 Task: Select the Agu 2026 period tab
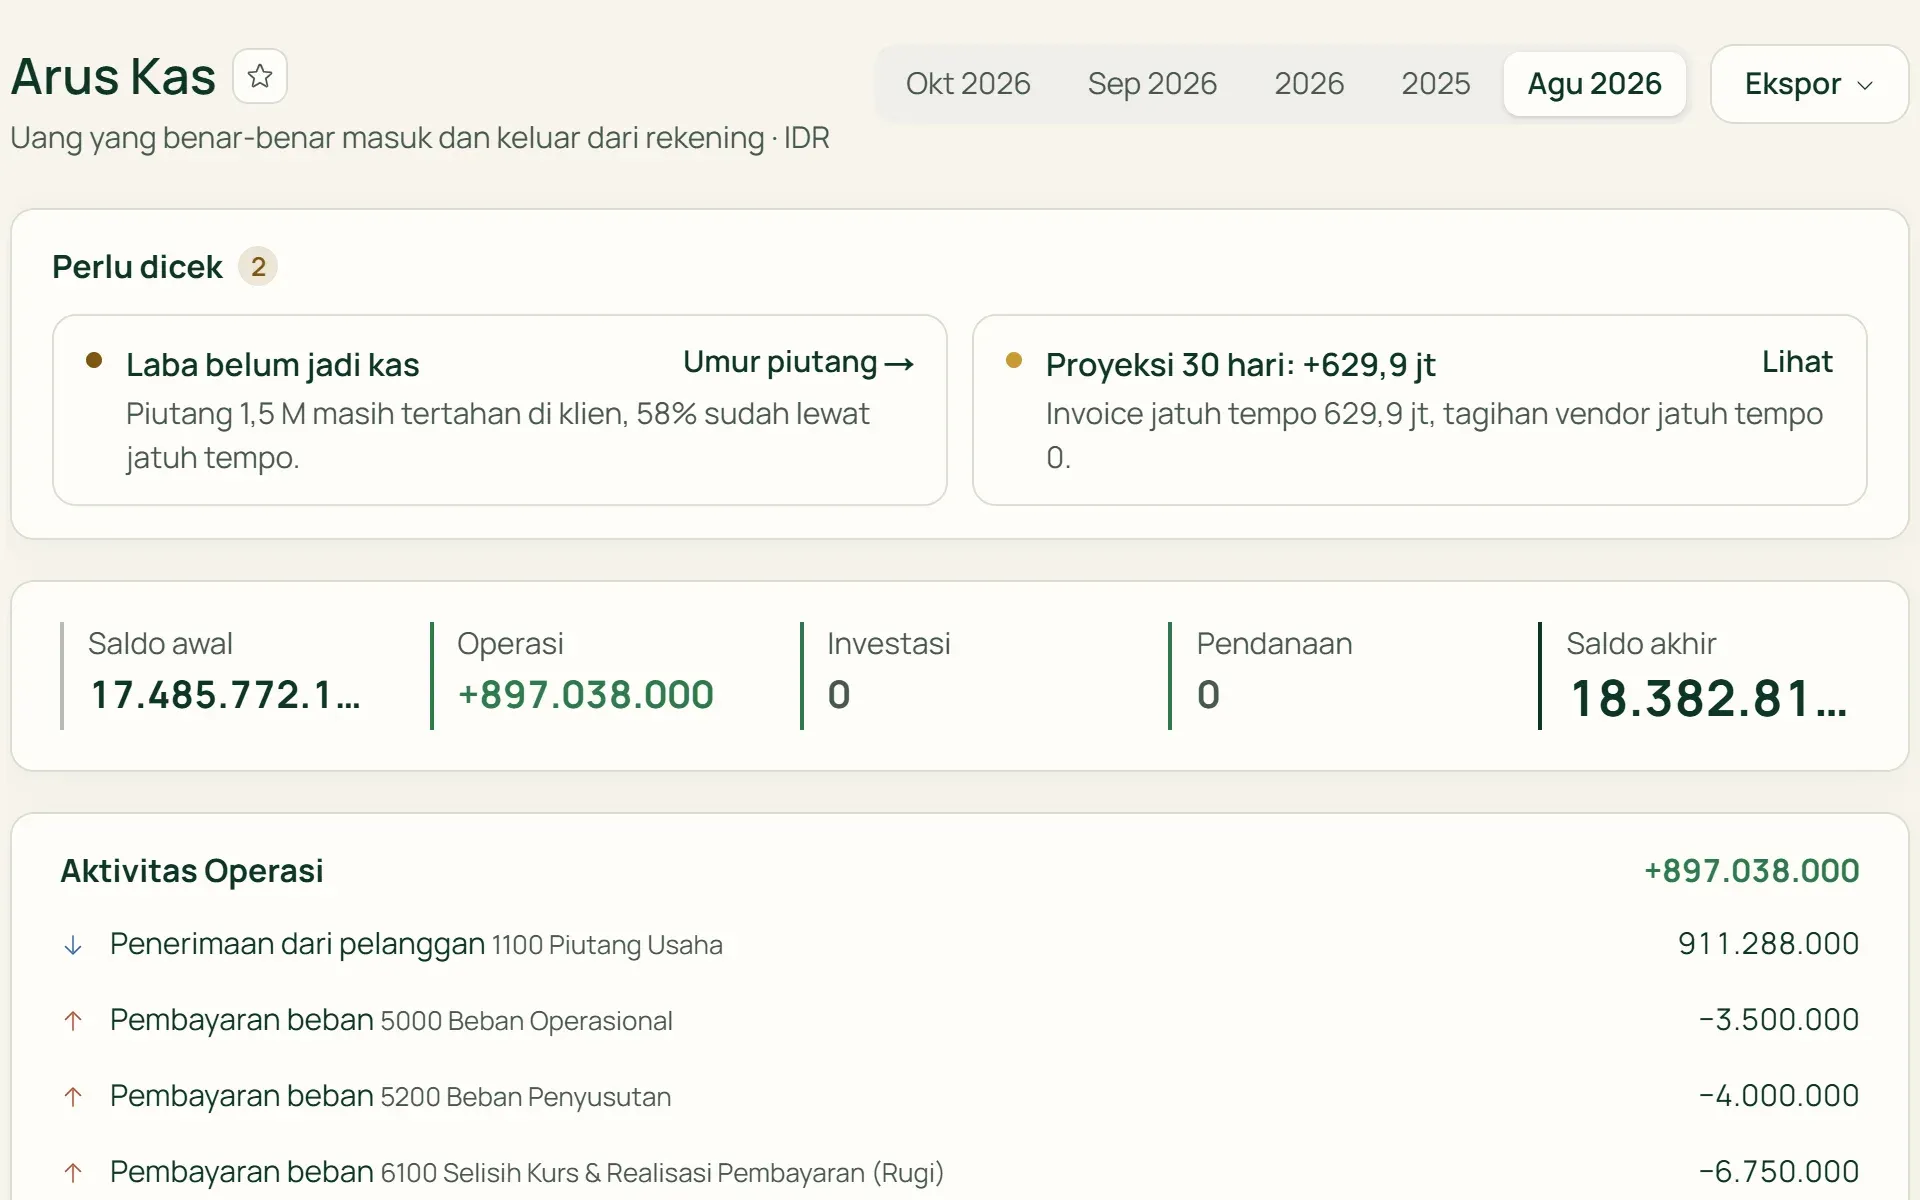click(x=1594, y=84)
